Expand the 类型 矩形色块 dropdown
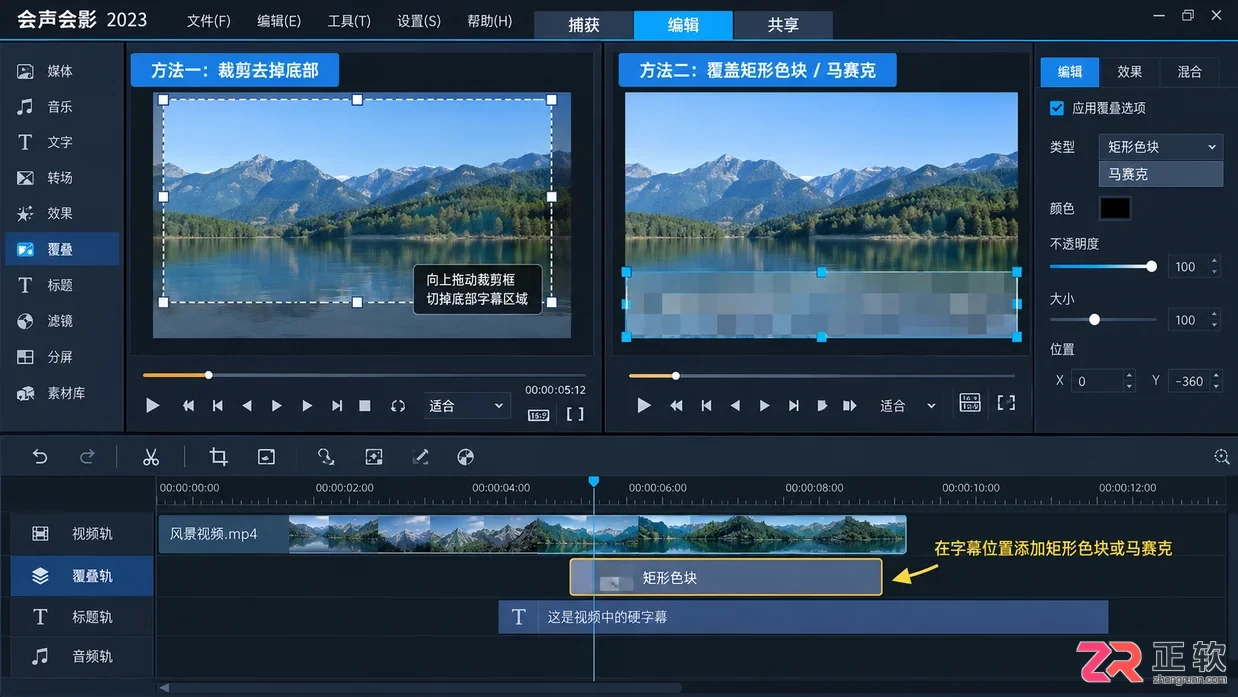1238x697 pixels. pos(1160,147)
